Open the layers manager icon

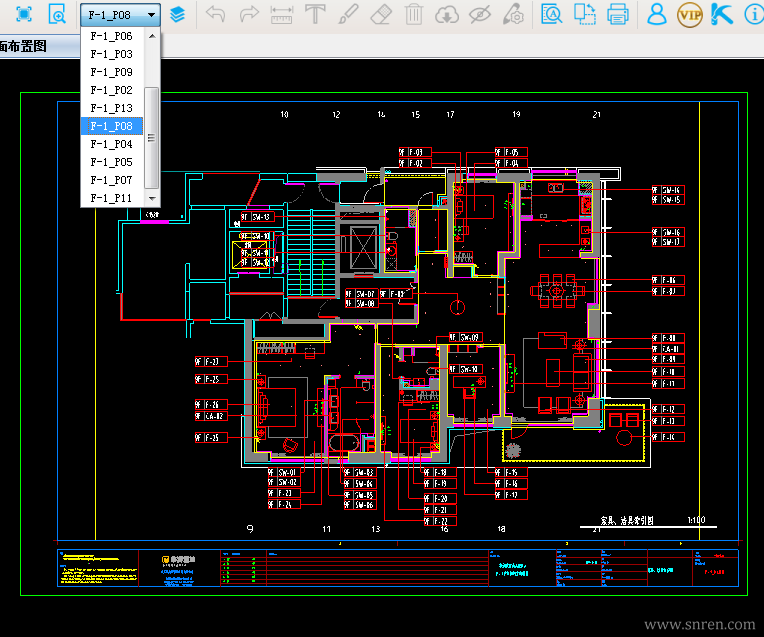click(x=177, y=14)
